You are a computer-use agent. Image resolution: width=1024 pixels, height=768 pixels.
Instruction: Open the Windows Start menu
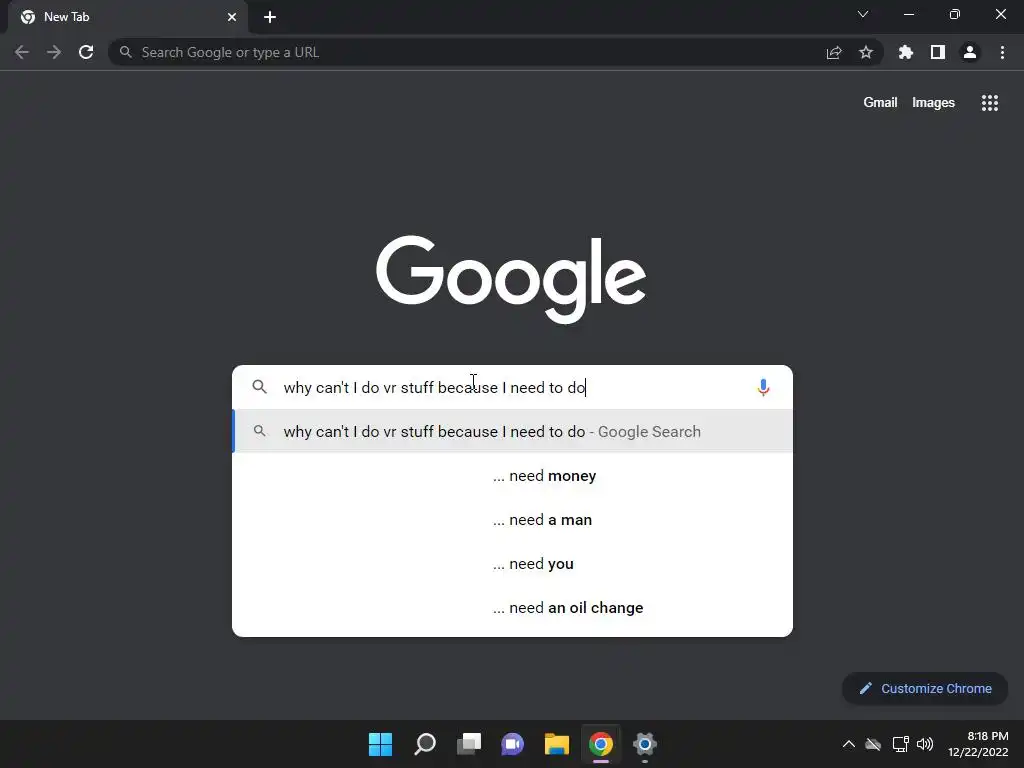click(x=381, y=744)
